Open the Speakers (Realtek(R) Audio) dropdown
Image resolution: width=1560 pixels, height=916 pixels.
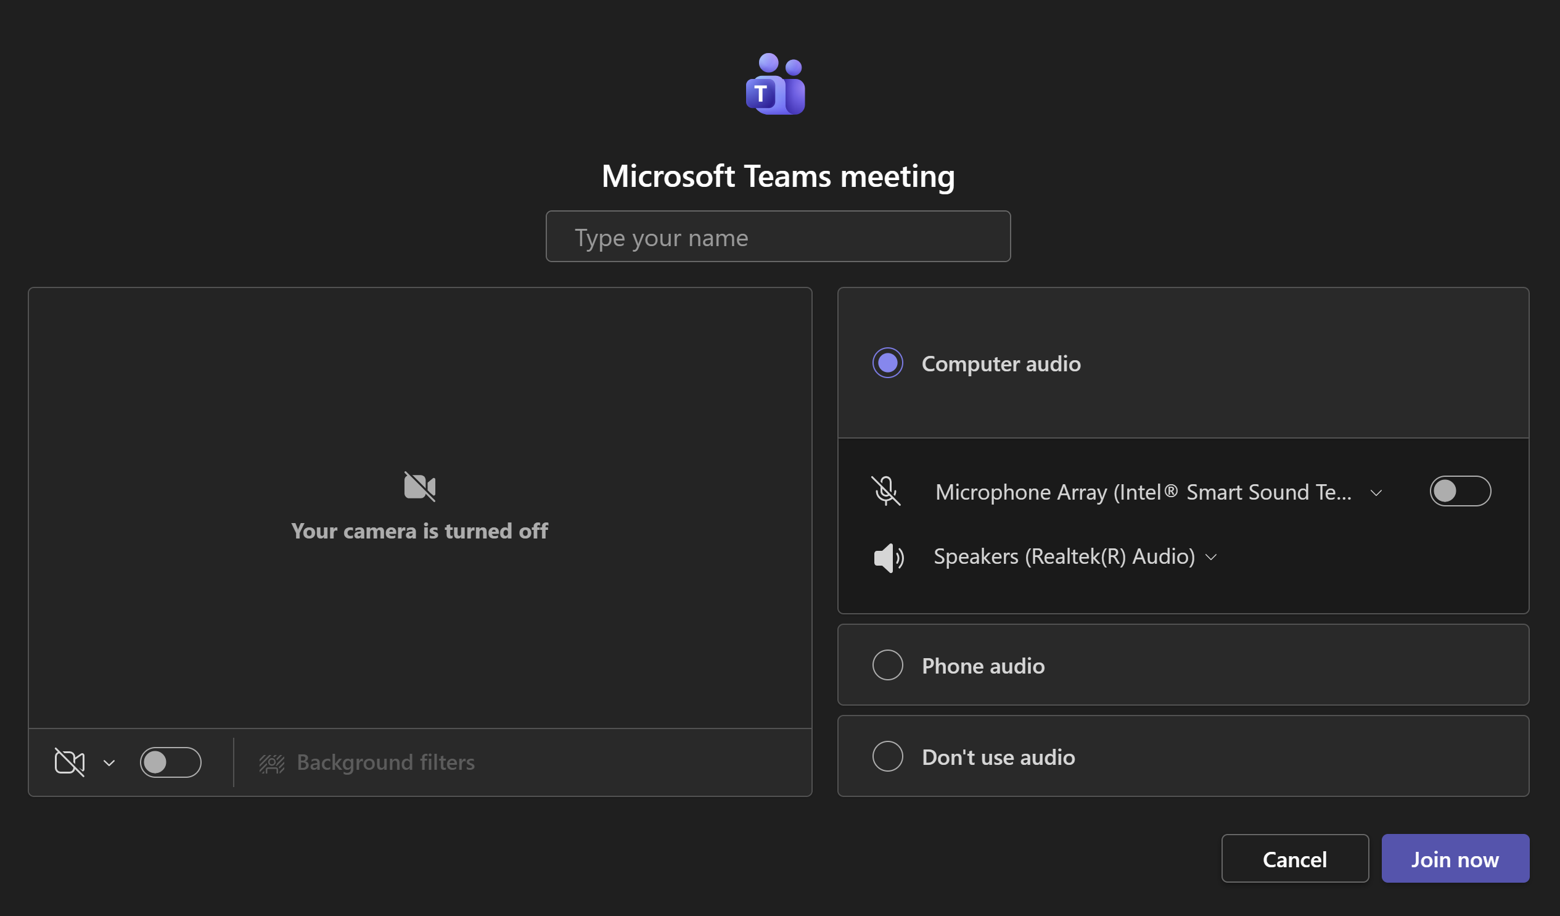point(1076,556)
